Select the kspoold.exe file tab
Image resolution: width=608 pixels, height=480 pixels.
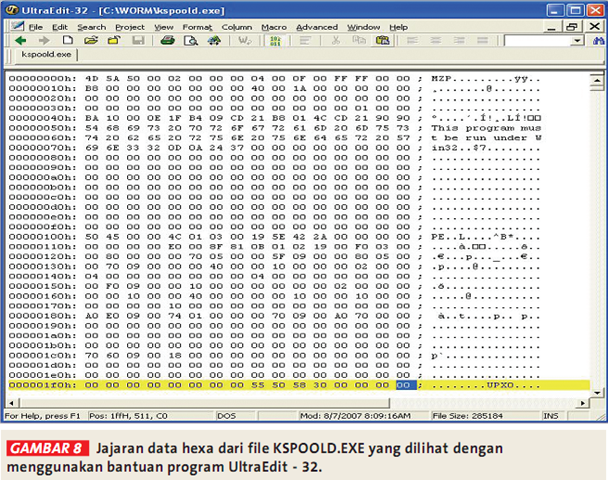click(x=46, y=54)
